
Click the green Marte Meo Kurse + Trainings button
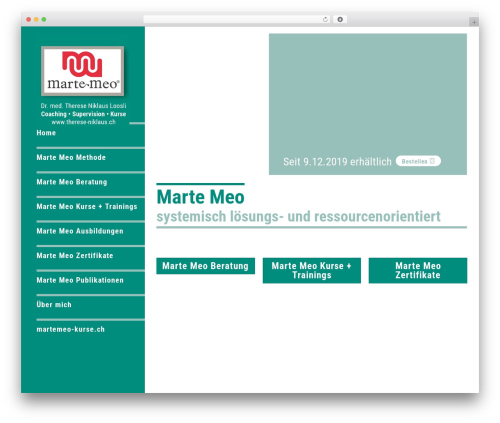(x=312, y=270)
